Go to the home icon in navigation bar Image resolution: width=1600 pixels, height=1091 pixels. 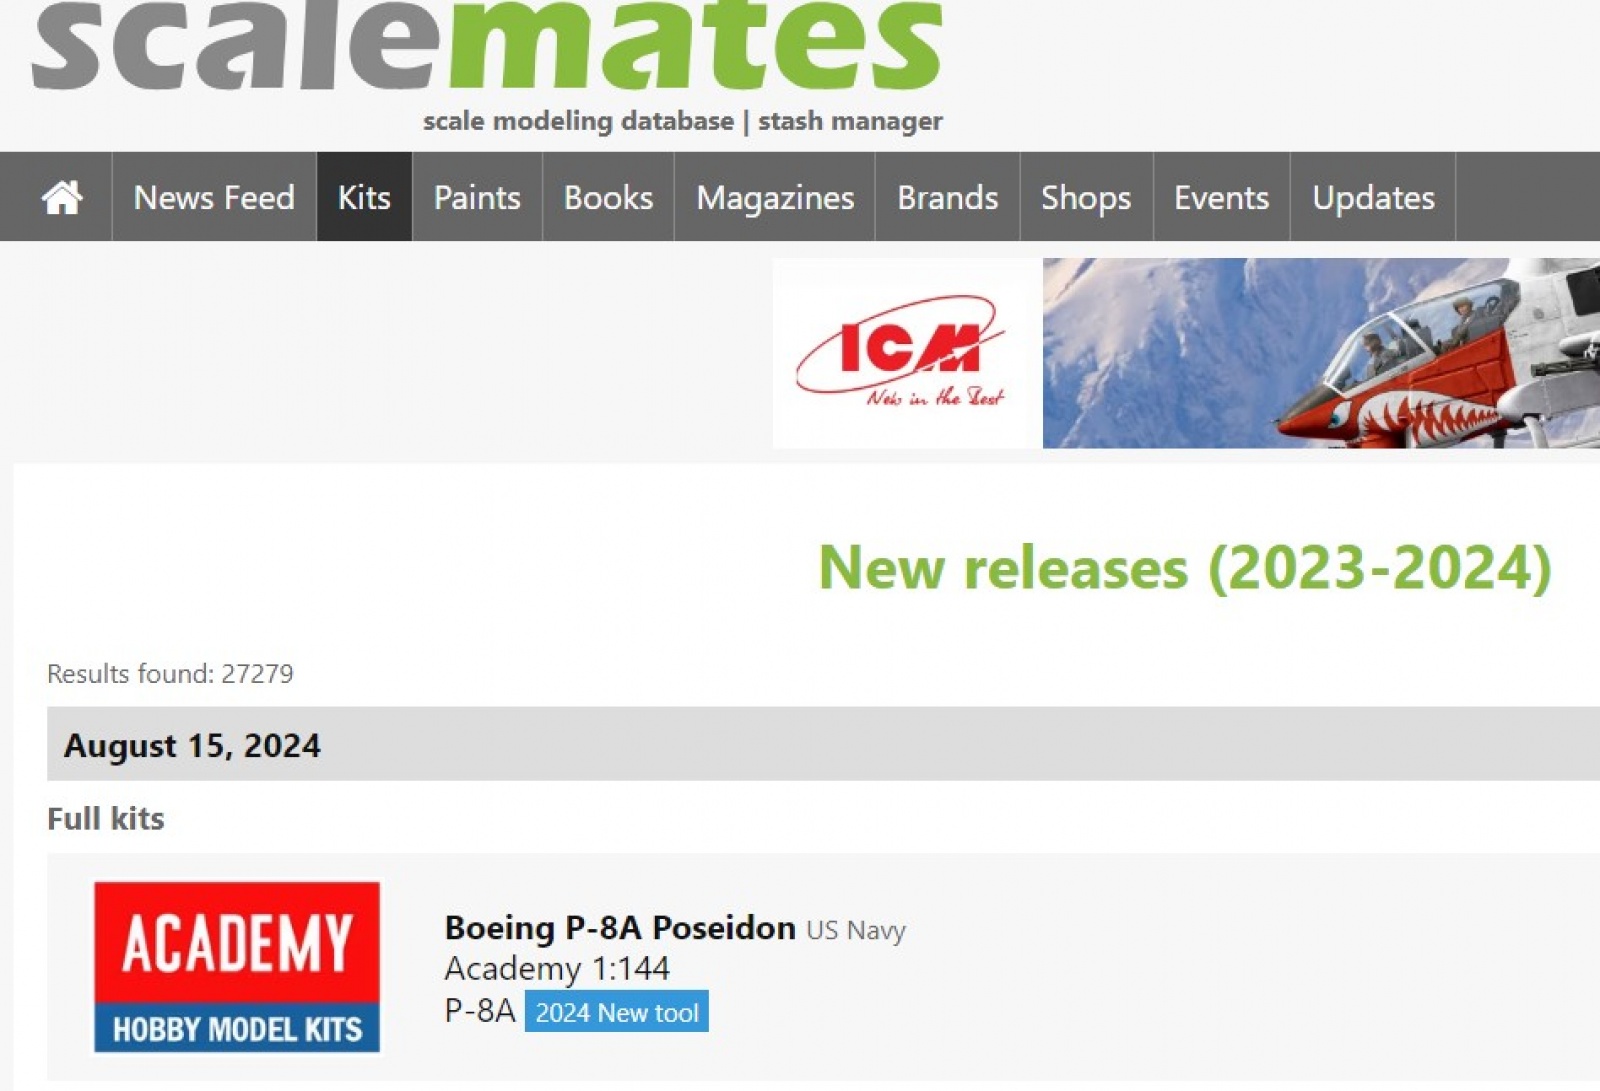click(61, 197)
